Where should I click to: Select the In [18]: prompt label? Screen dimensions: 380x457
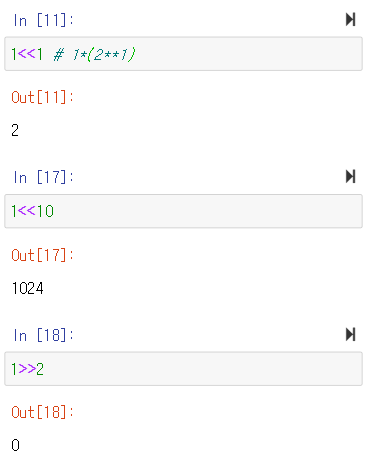[x=43, y=335]
